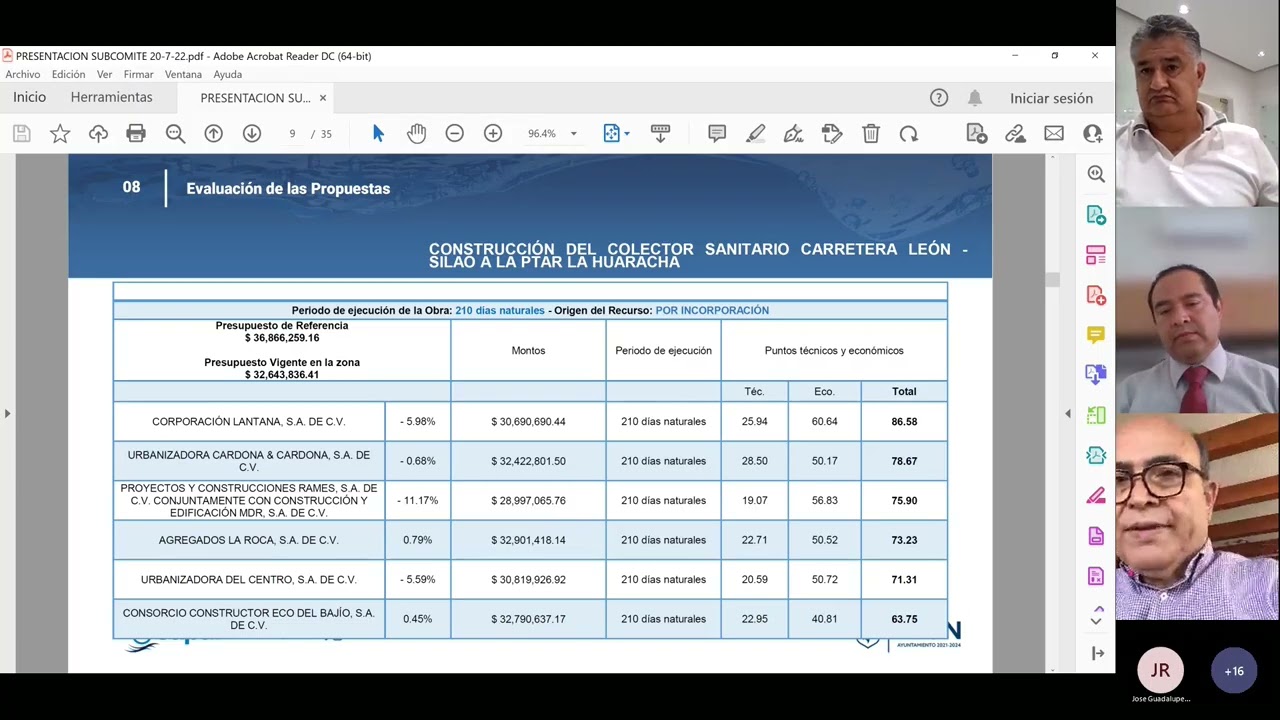Send file by email icon

click(1054, 133)
